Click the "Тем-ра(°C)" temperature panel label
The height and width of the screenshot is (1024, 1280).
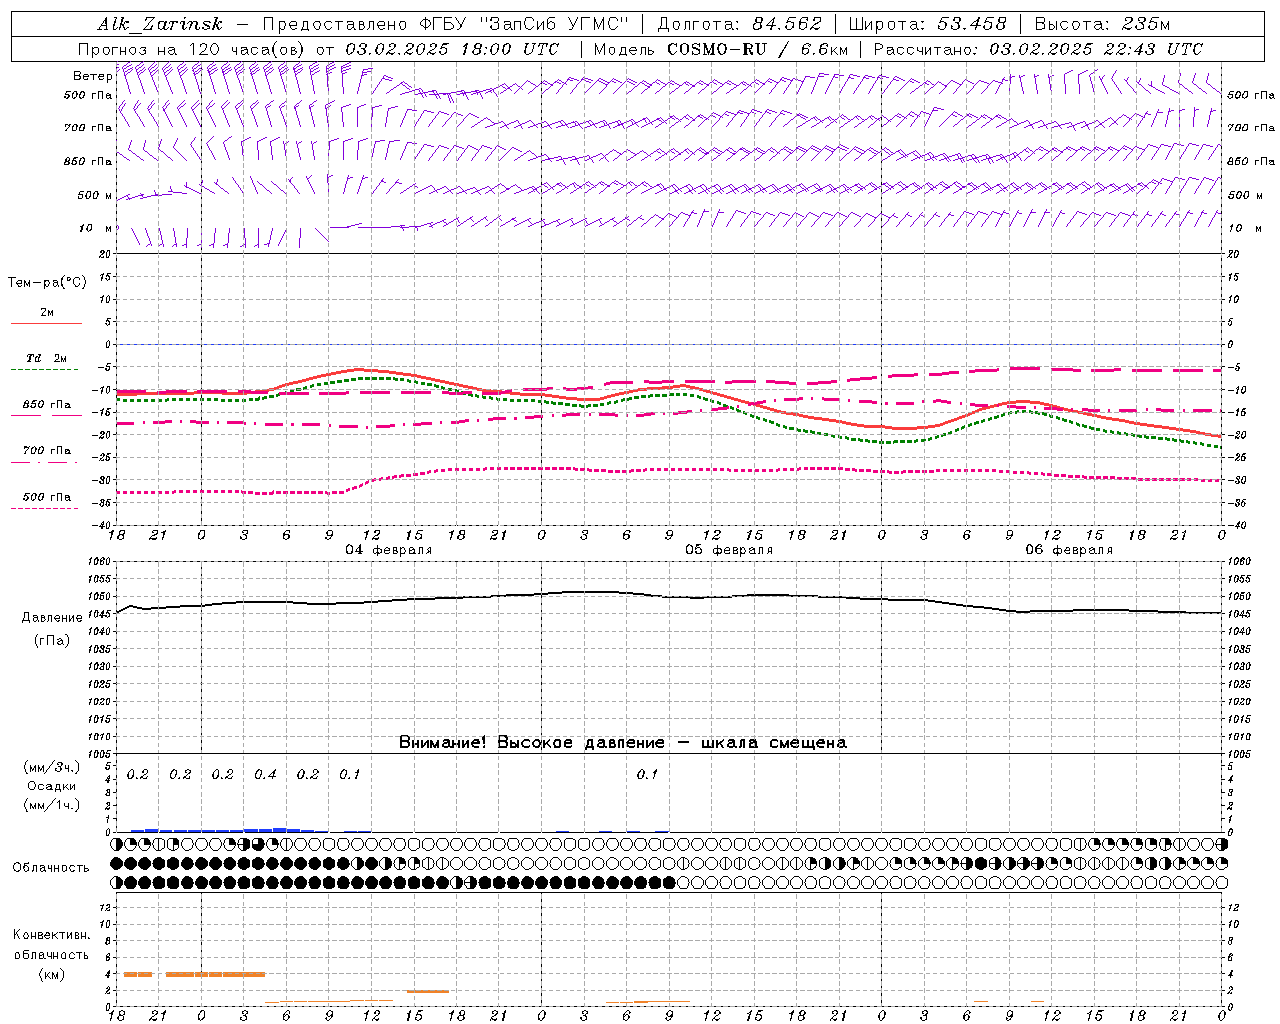coord(47,283)
